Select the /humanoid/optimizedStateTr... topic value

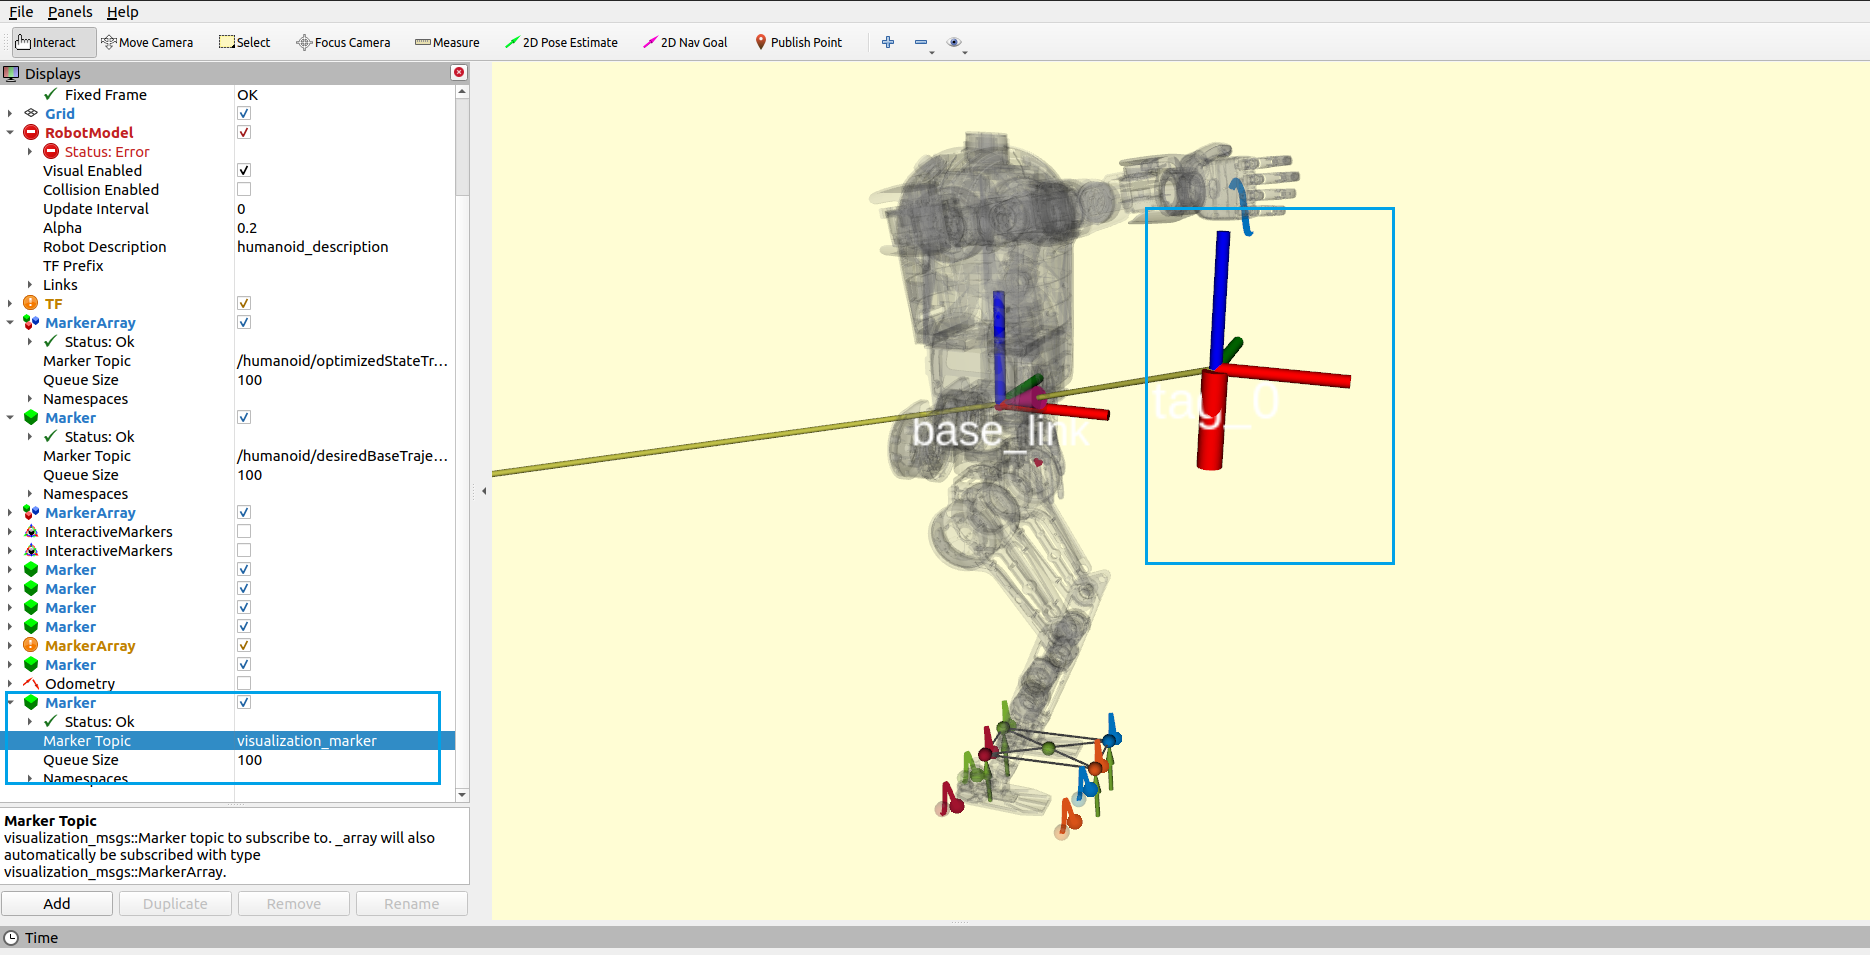tap(344, 360)
